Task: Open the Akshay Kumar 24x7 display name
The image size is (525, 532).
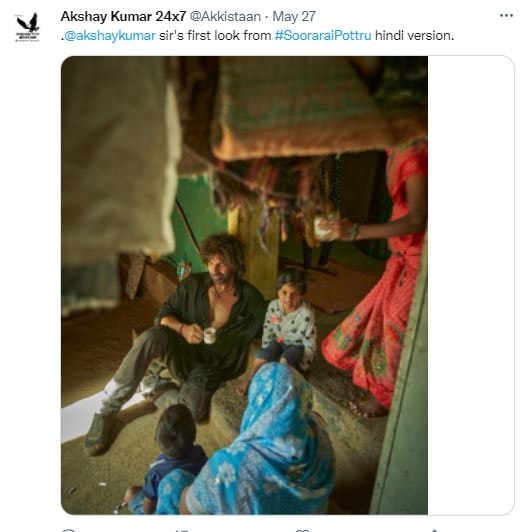Action: coord(123,16)
